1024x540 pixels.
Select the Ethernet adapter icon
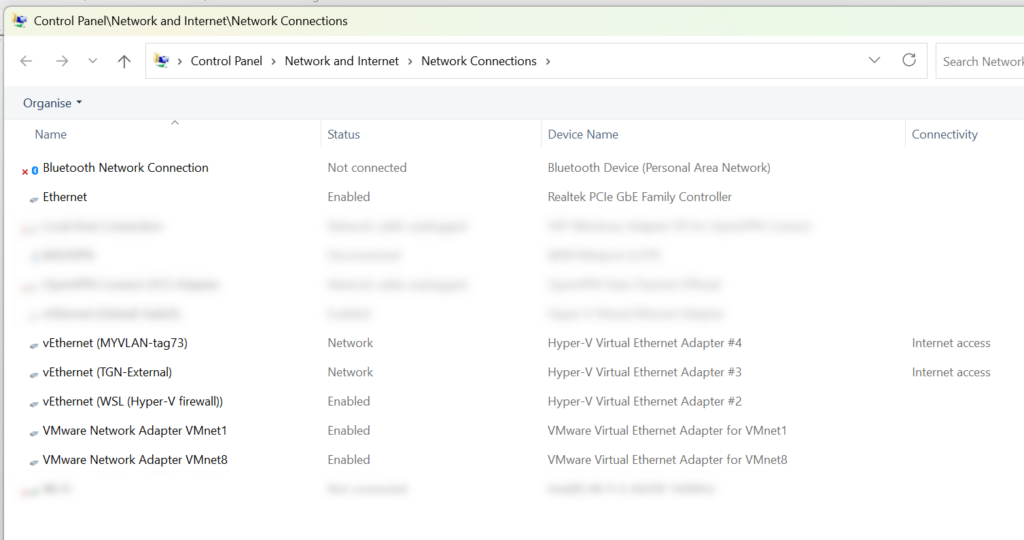(x=34, y=198)
